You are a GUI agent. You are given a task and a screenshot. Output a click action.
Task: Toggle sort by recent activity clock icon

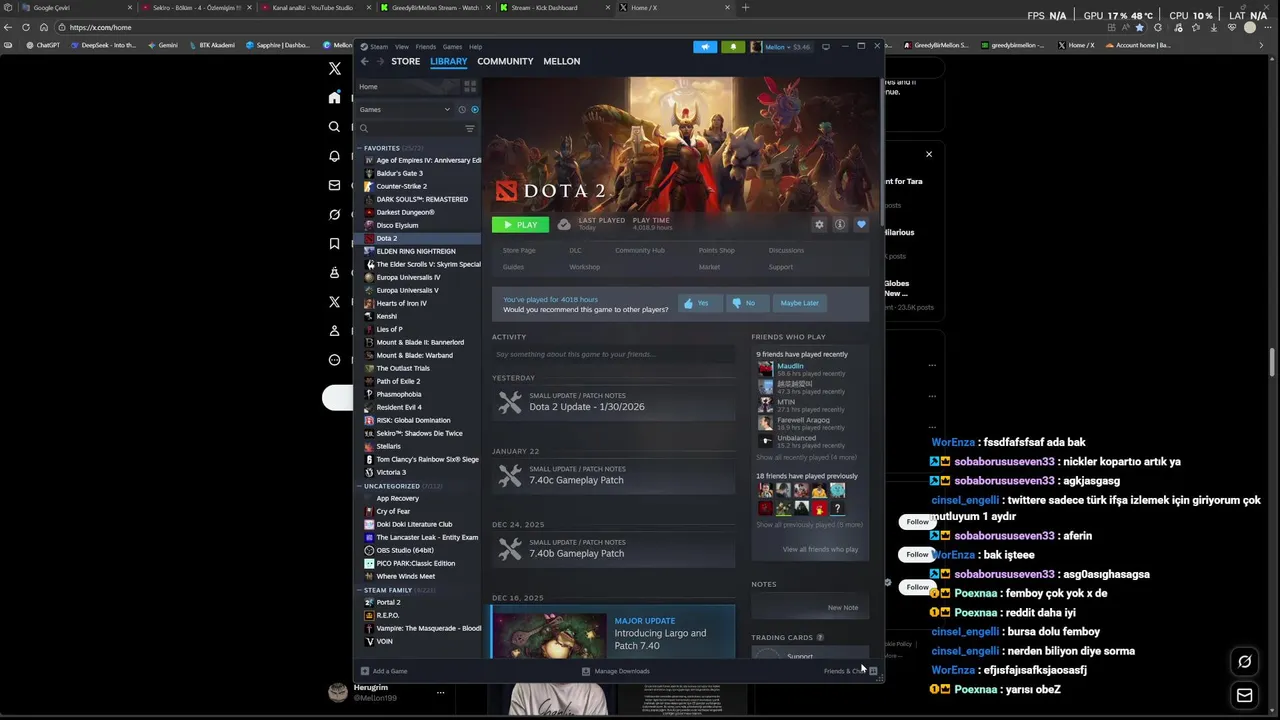(x=462, y=109)
